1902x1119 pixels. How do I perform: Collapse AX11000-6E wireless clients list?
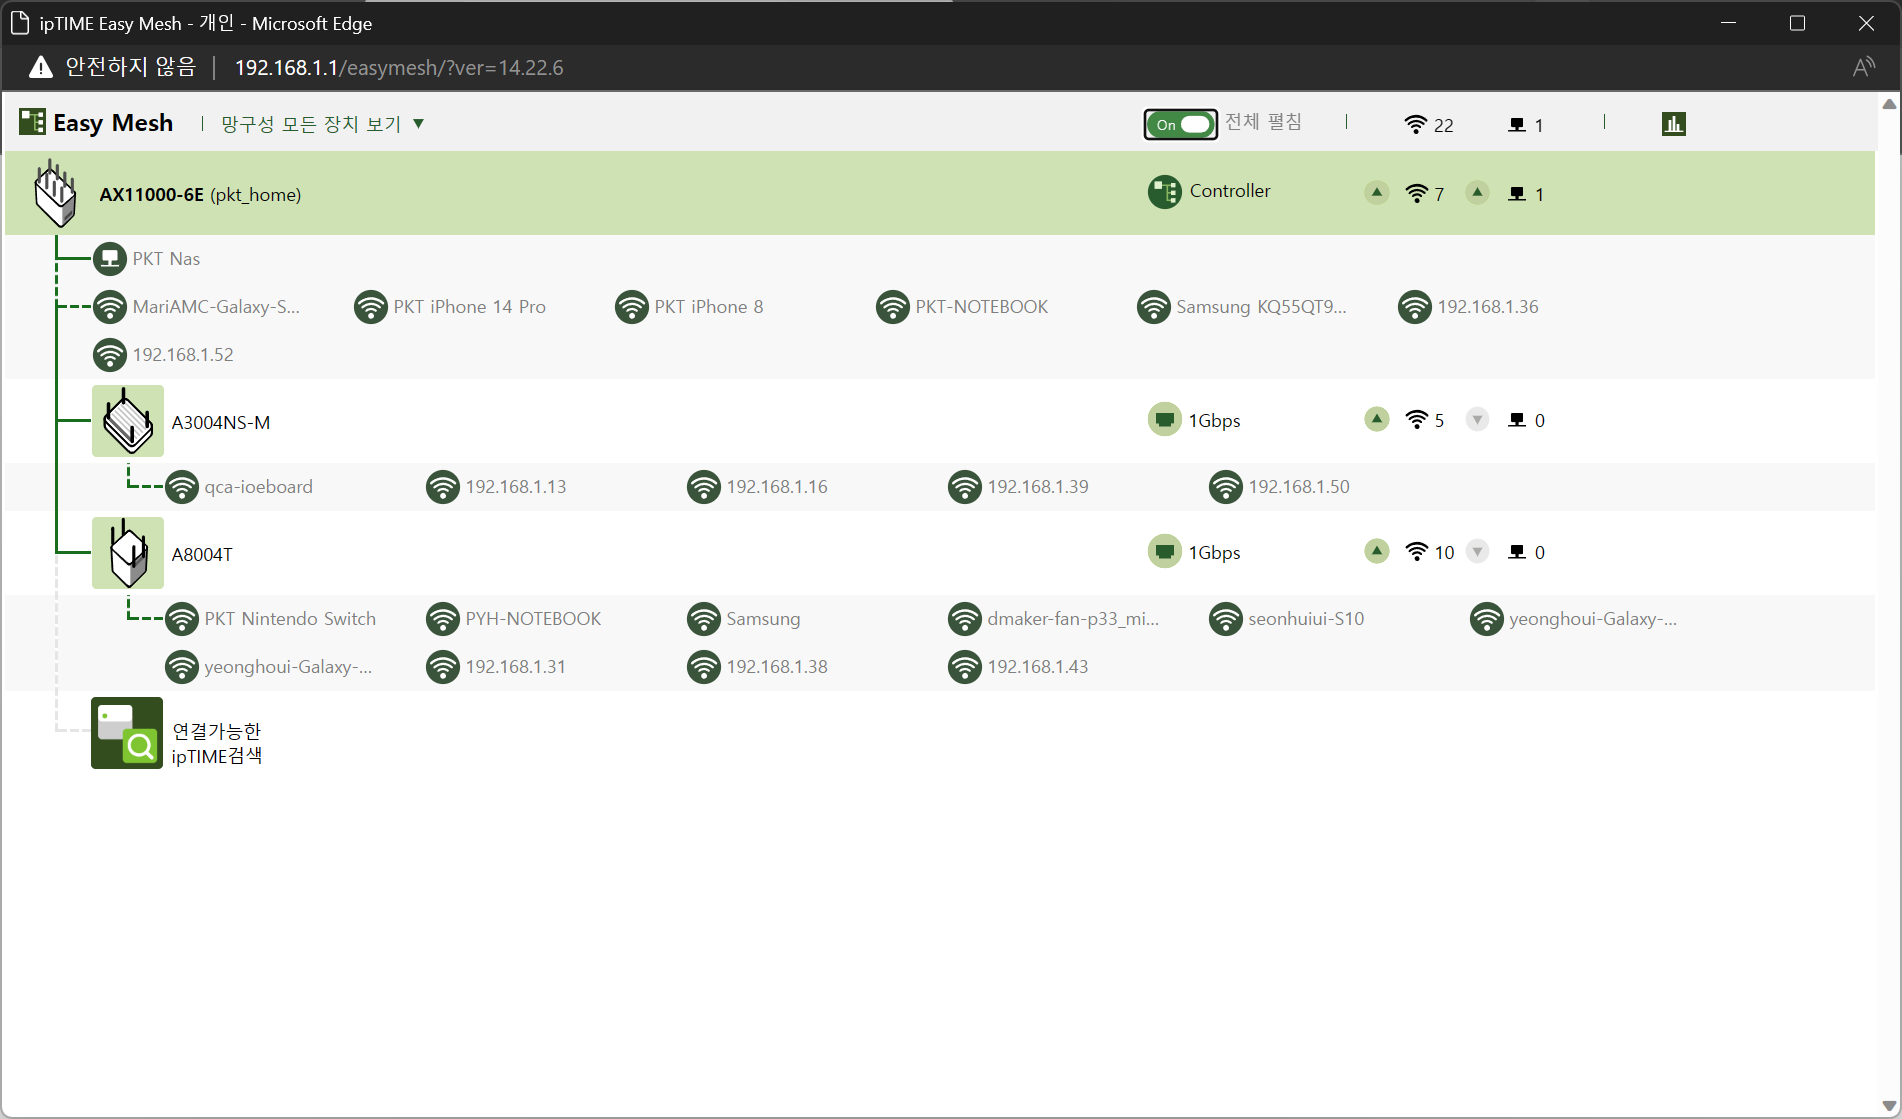(x=1377, y=192)
